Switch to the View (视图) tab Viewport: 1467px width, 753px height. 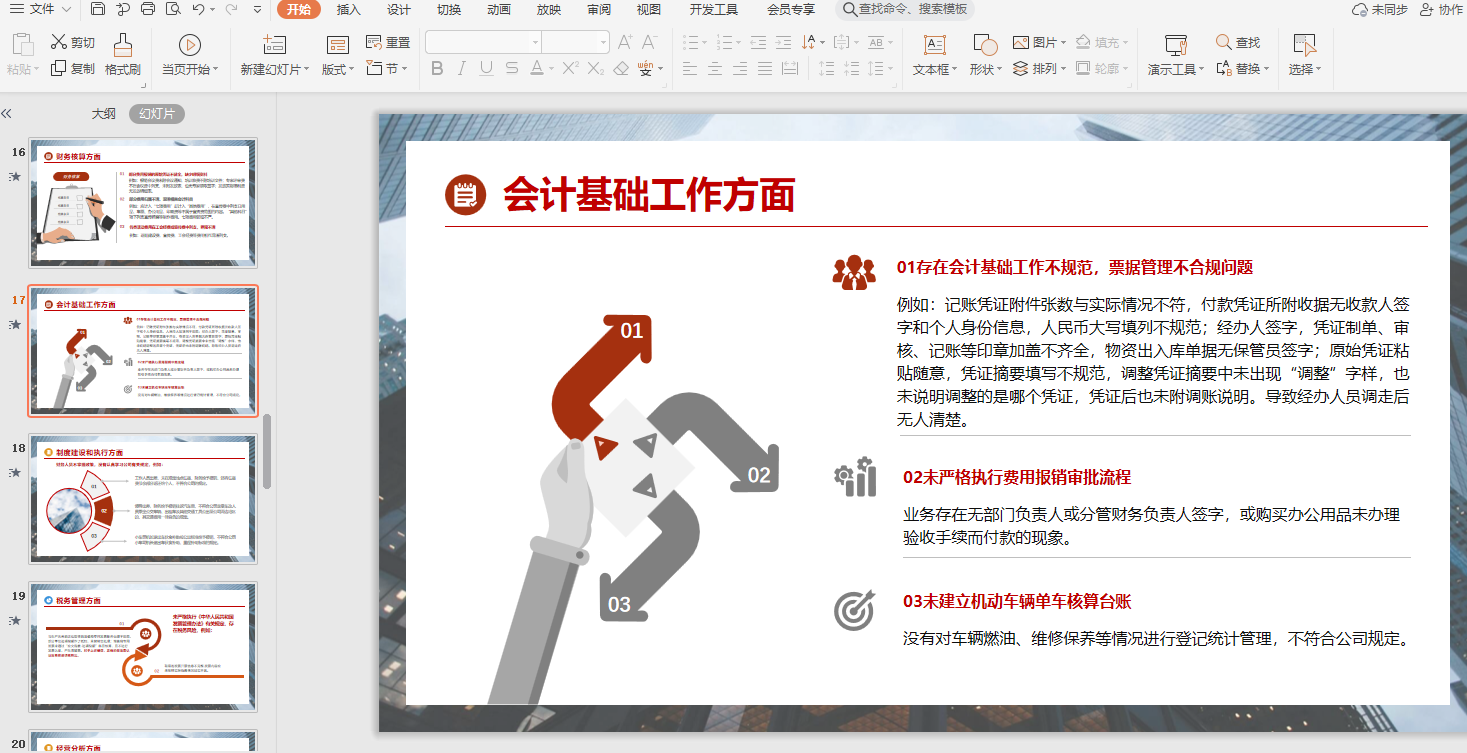649,10
